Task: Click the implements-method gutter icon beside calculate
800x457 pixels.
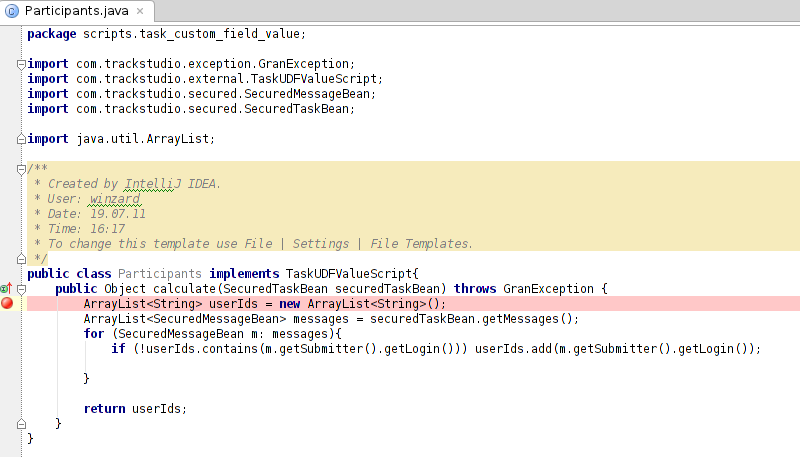Action: click(x=5, y=288)
